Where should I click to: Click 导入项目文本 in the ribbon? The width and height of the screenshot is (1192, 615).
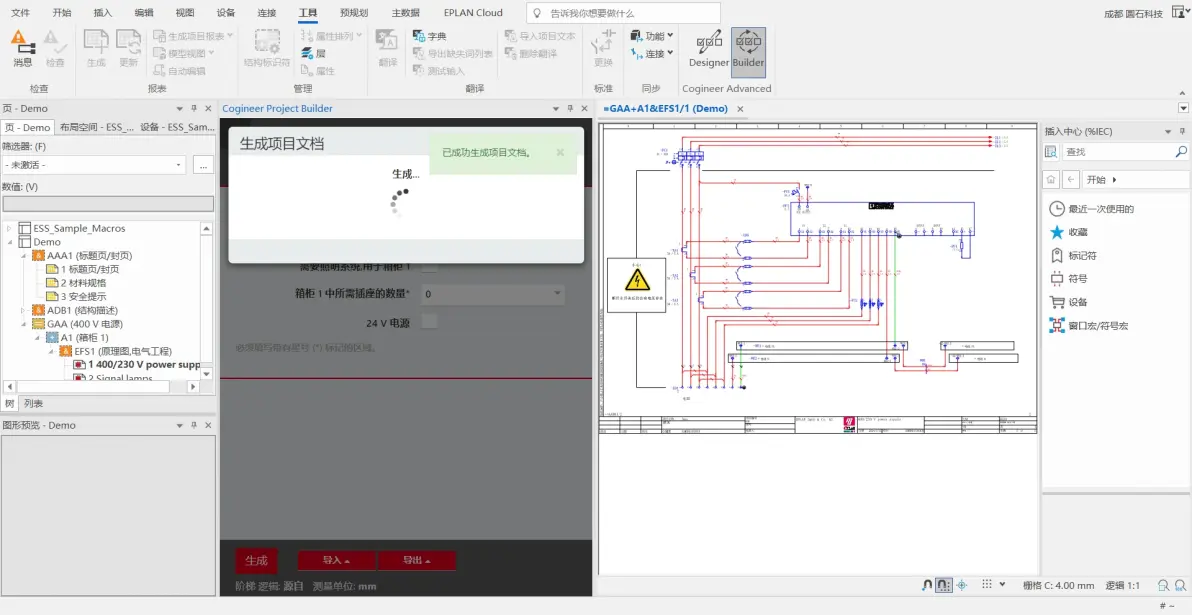[x=541, y=36]
